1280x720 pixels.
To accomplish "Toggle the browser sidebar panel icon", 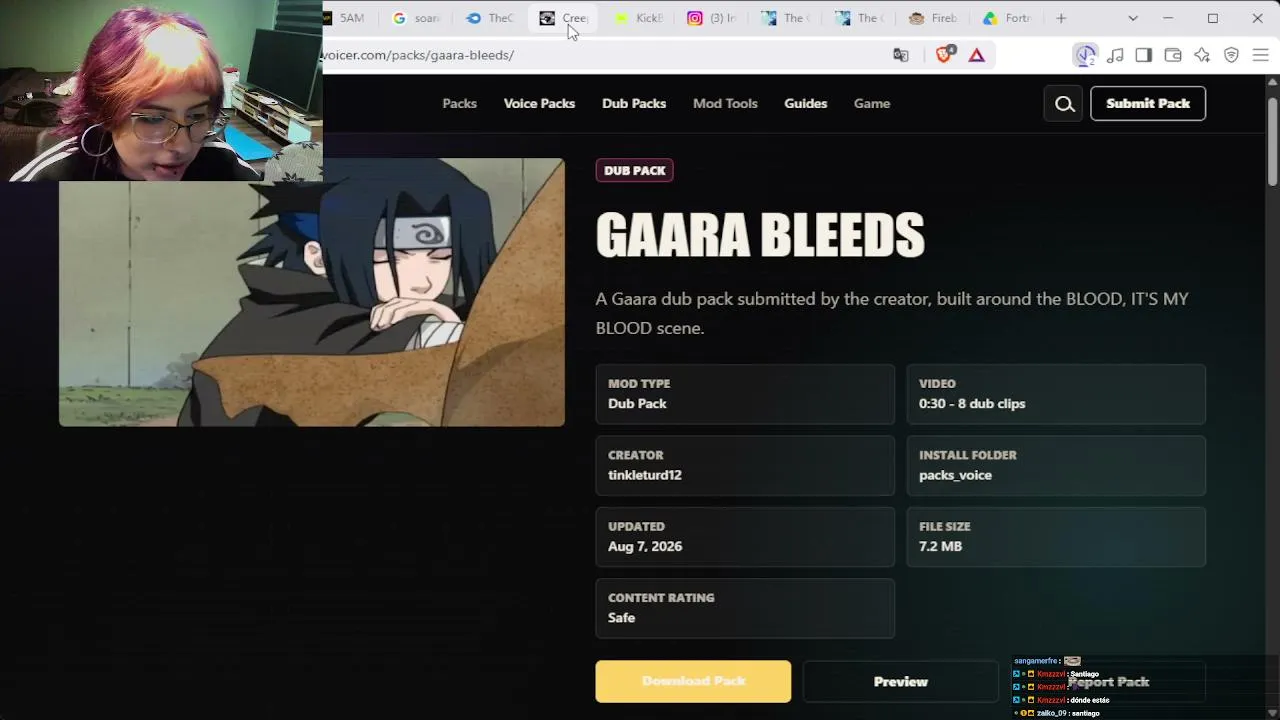I will click(1144, 55).
